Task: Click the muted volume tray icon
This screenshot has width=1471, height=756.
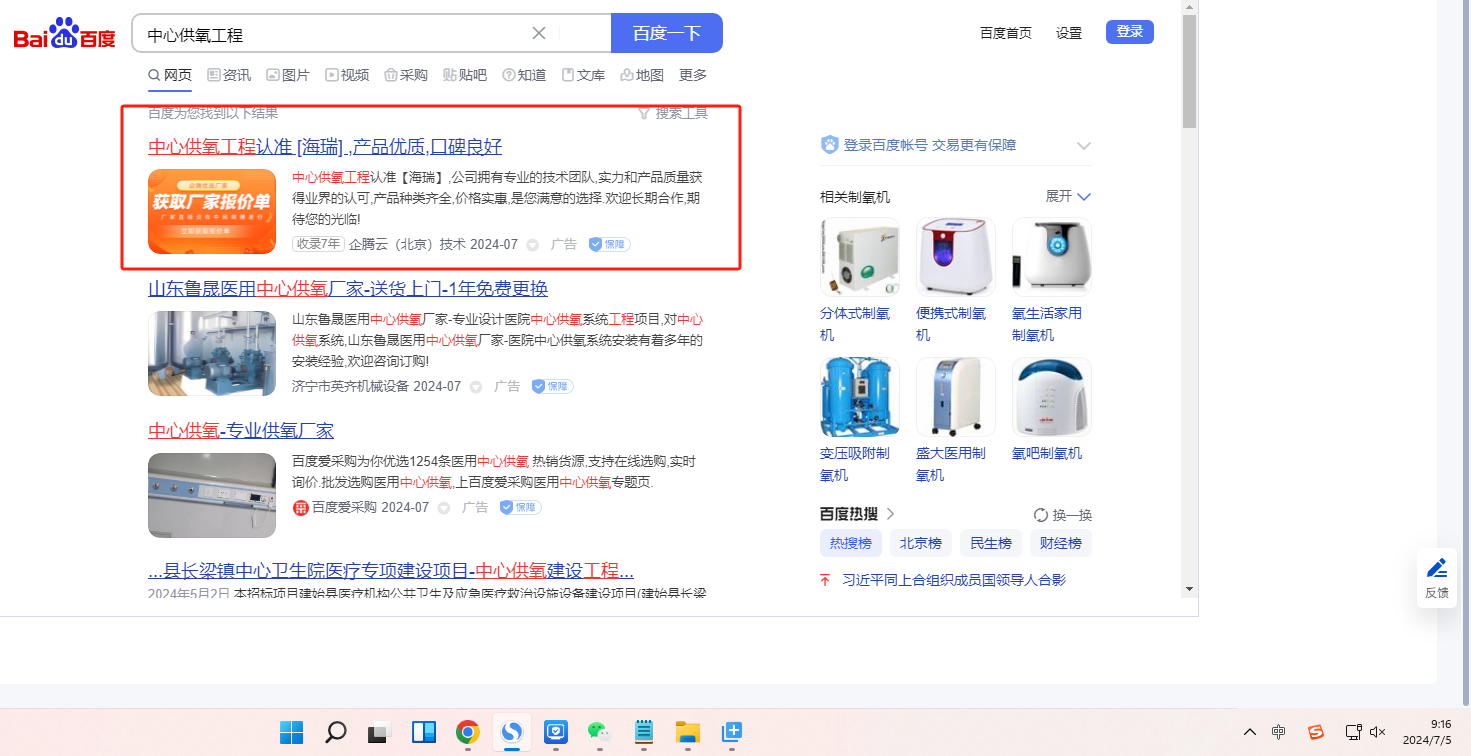Action: (x=1378, y=732)
